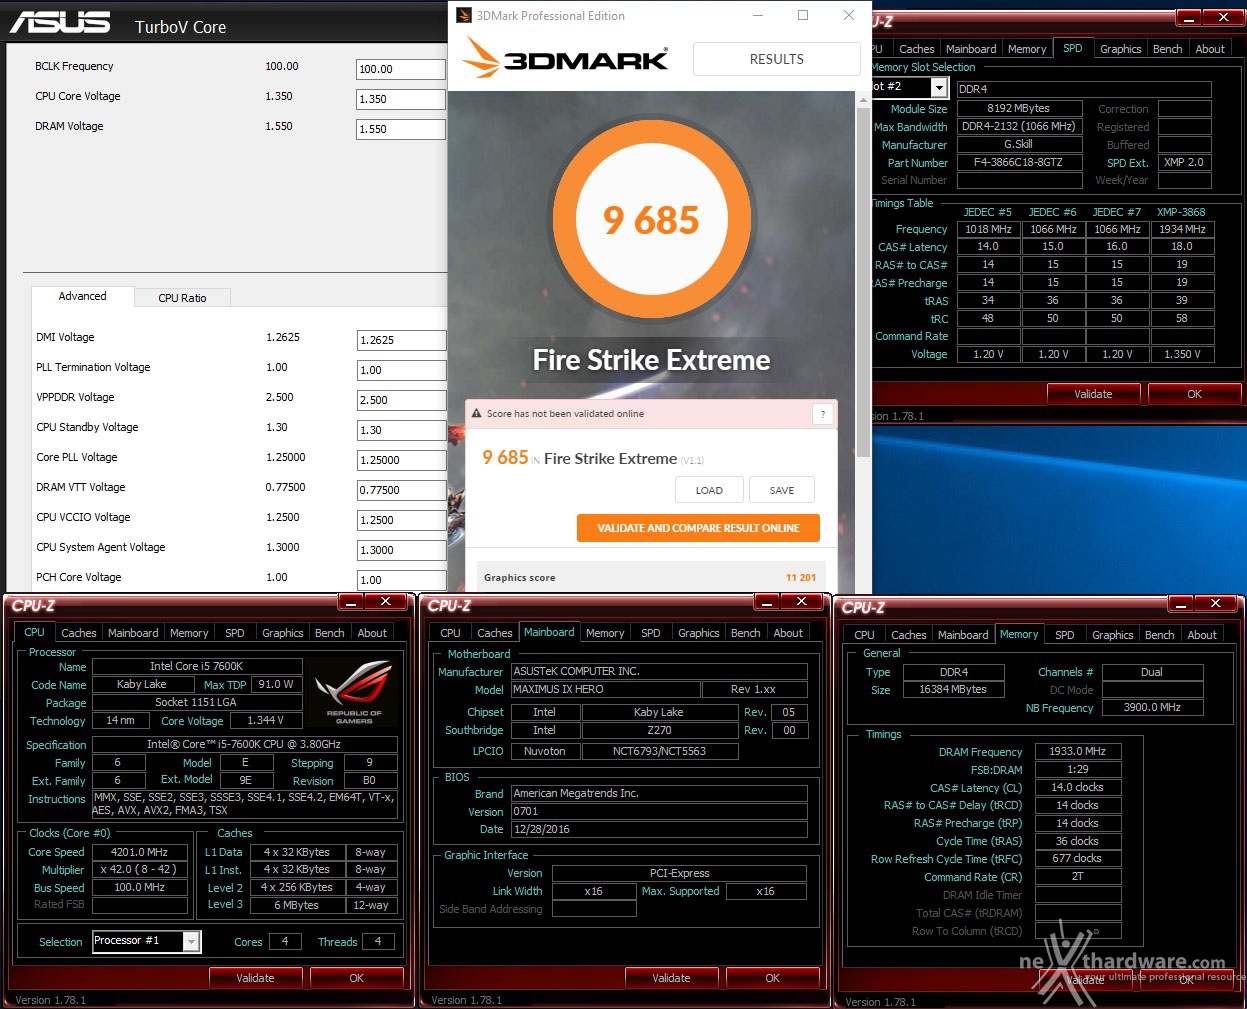The width and height of the screenshot is (1247, 1009).
Task: Click the 3DMark vertical scrollbar
Action: click(x=863, y=280)
